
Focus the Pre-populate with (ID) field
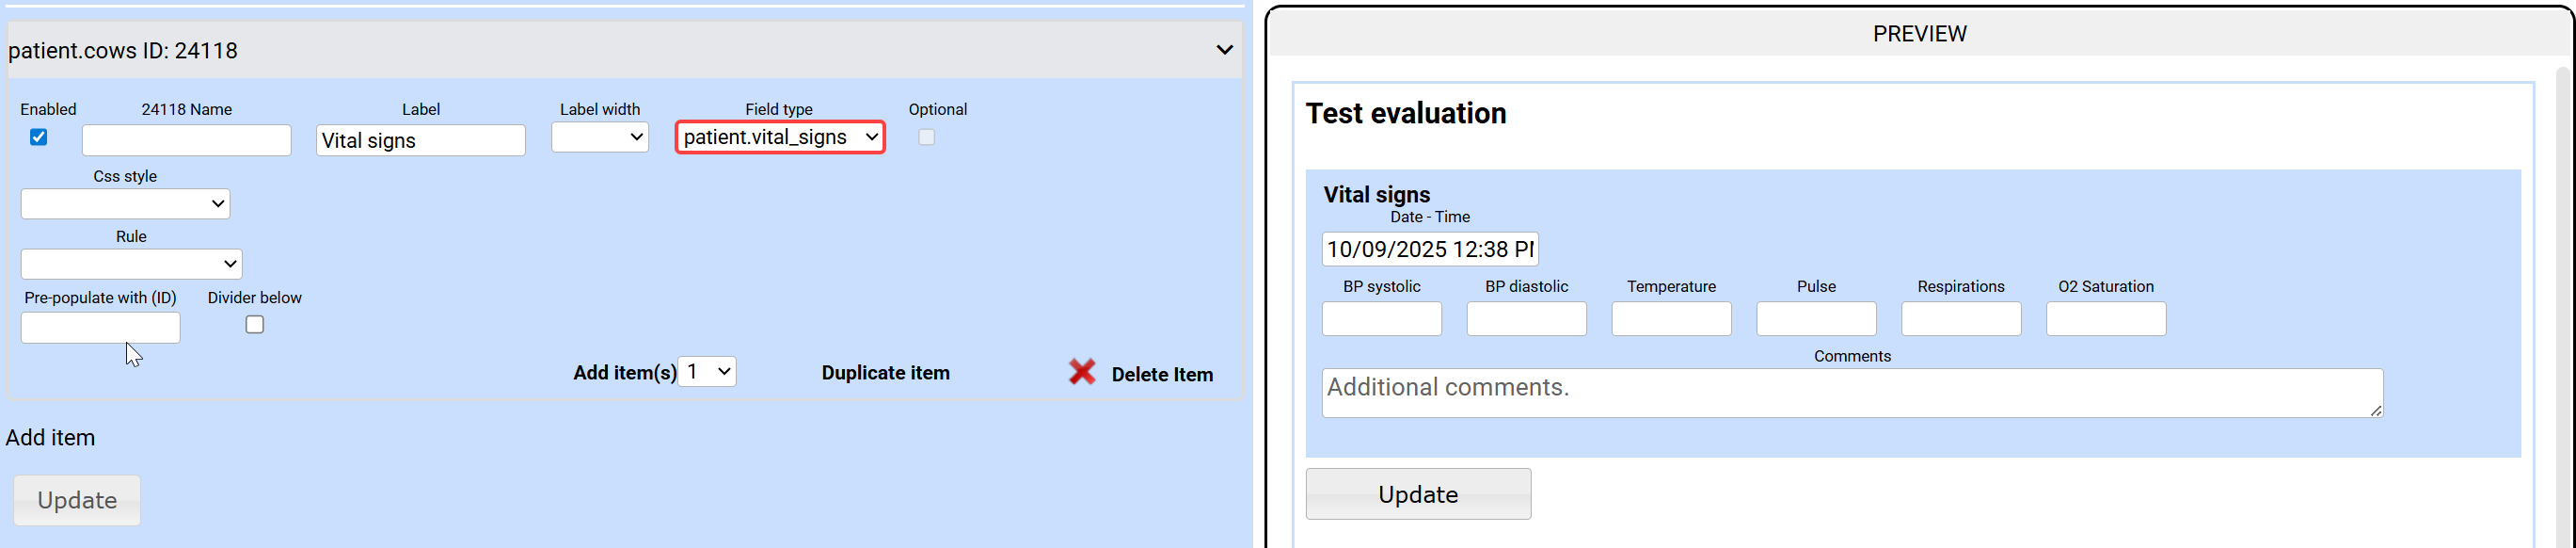pos(101,328)
